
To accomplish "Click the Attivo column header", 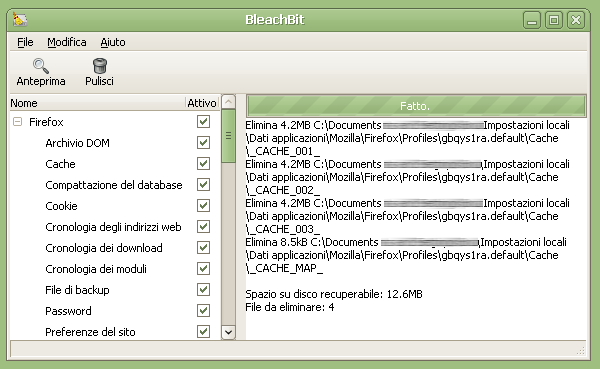I will tap(202, 103).
